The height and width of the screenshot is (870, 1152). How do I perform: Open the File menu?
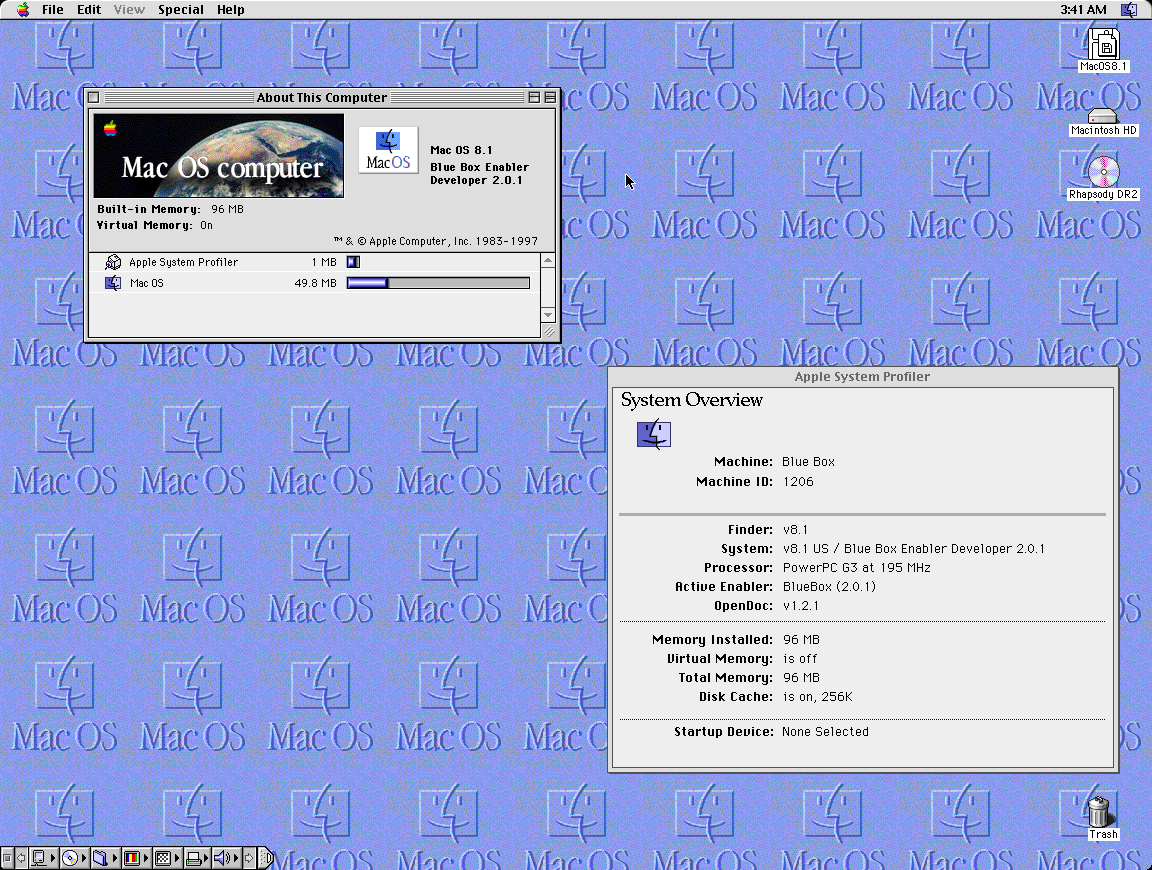[52, 10]
